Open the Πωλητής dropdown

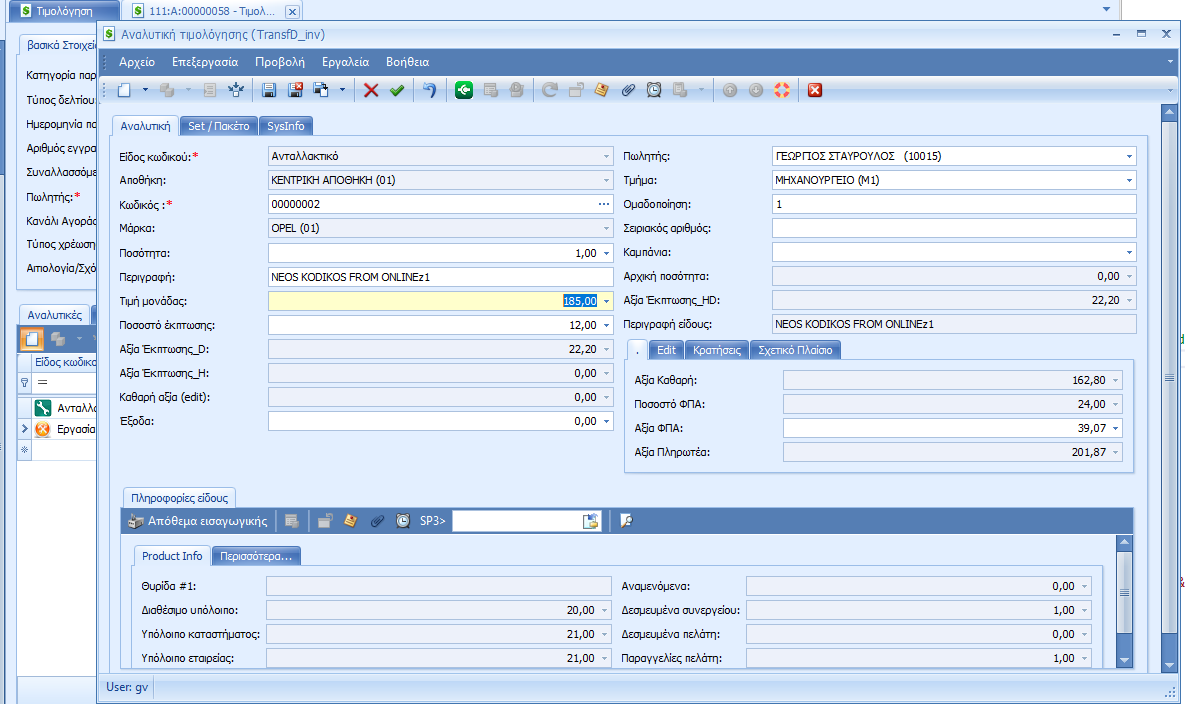(1129, 156)
